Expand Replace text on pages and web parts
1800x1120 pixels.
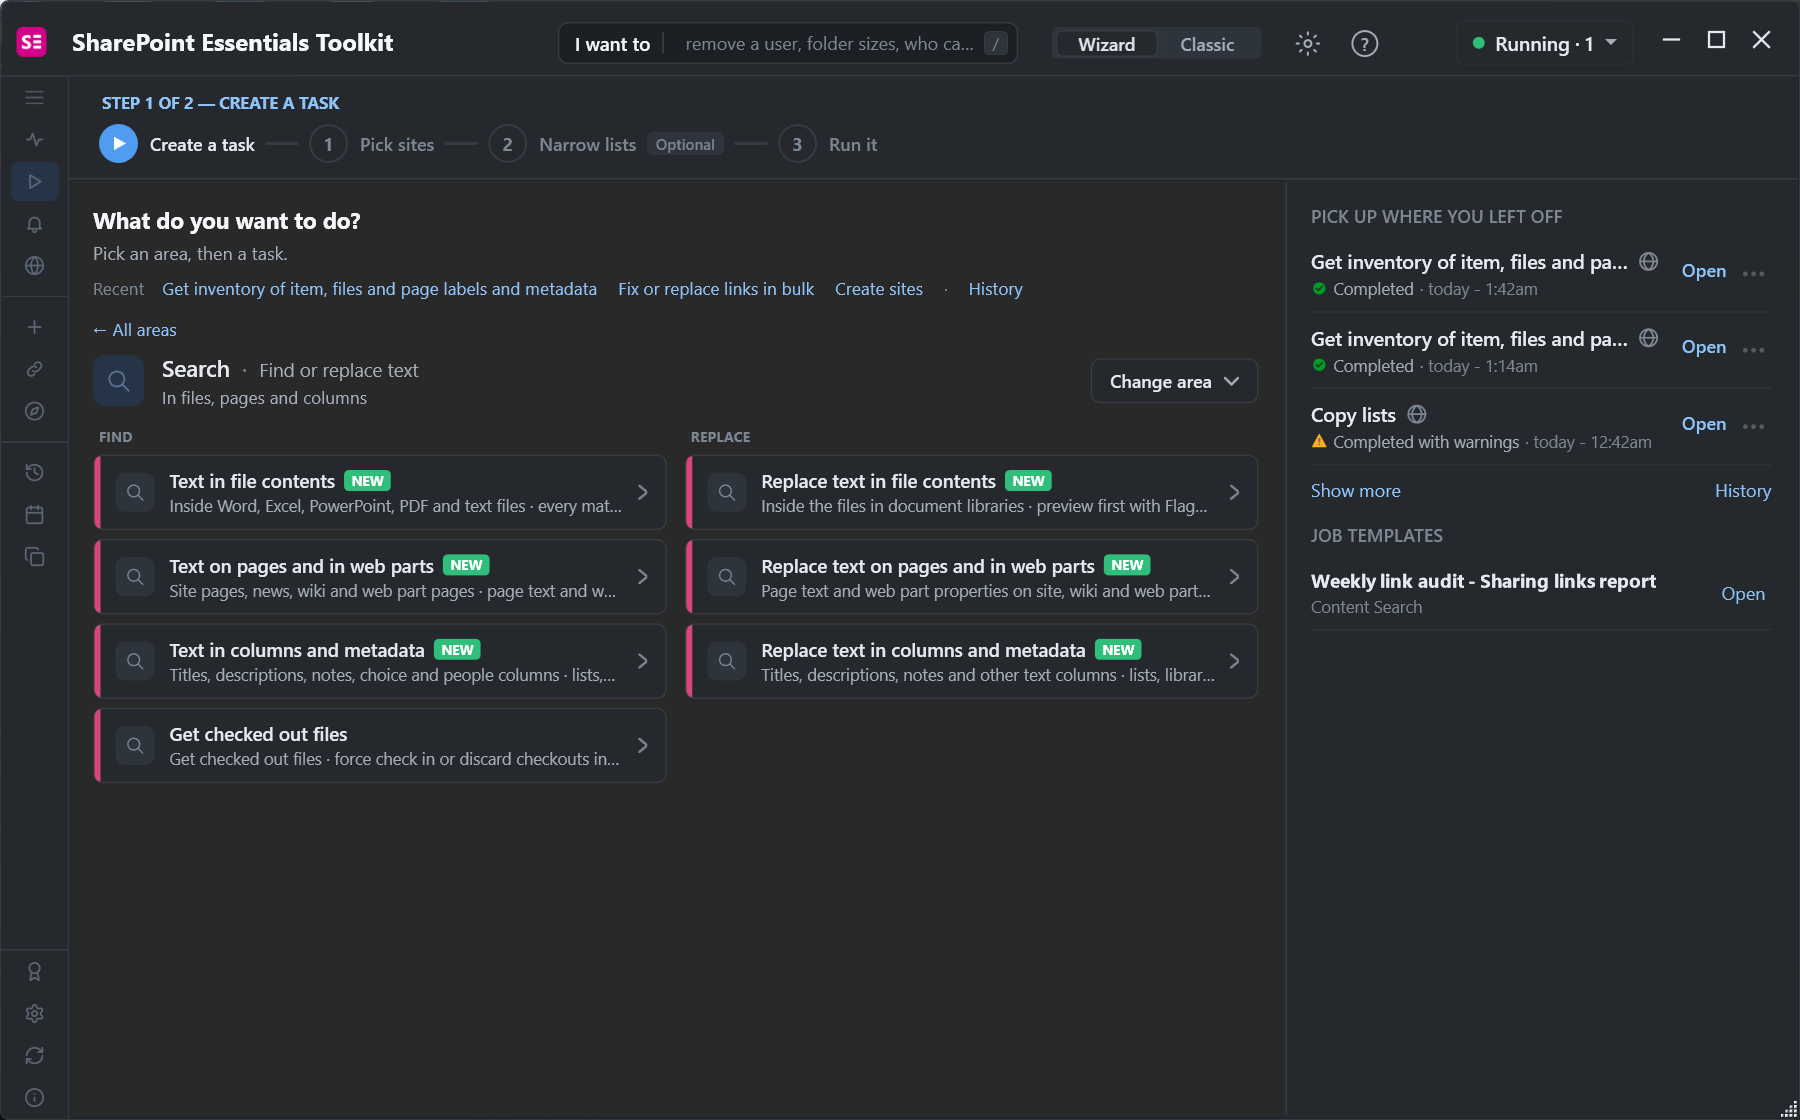[972, 577]
